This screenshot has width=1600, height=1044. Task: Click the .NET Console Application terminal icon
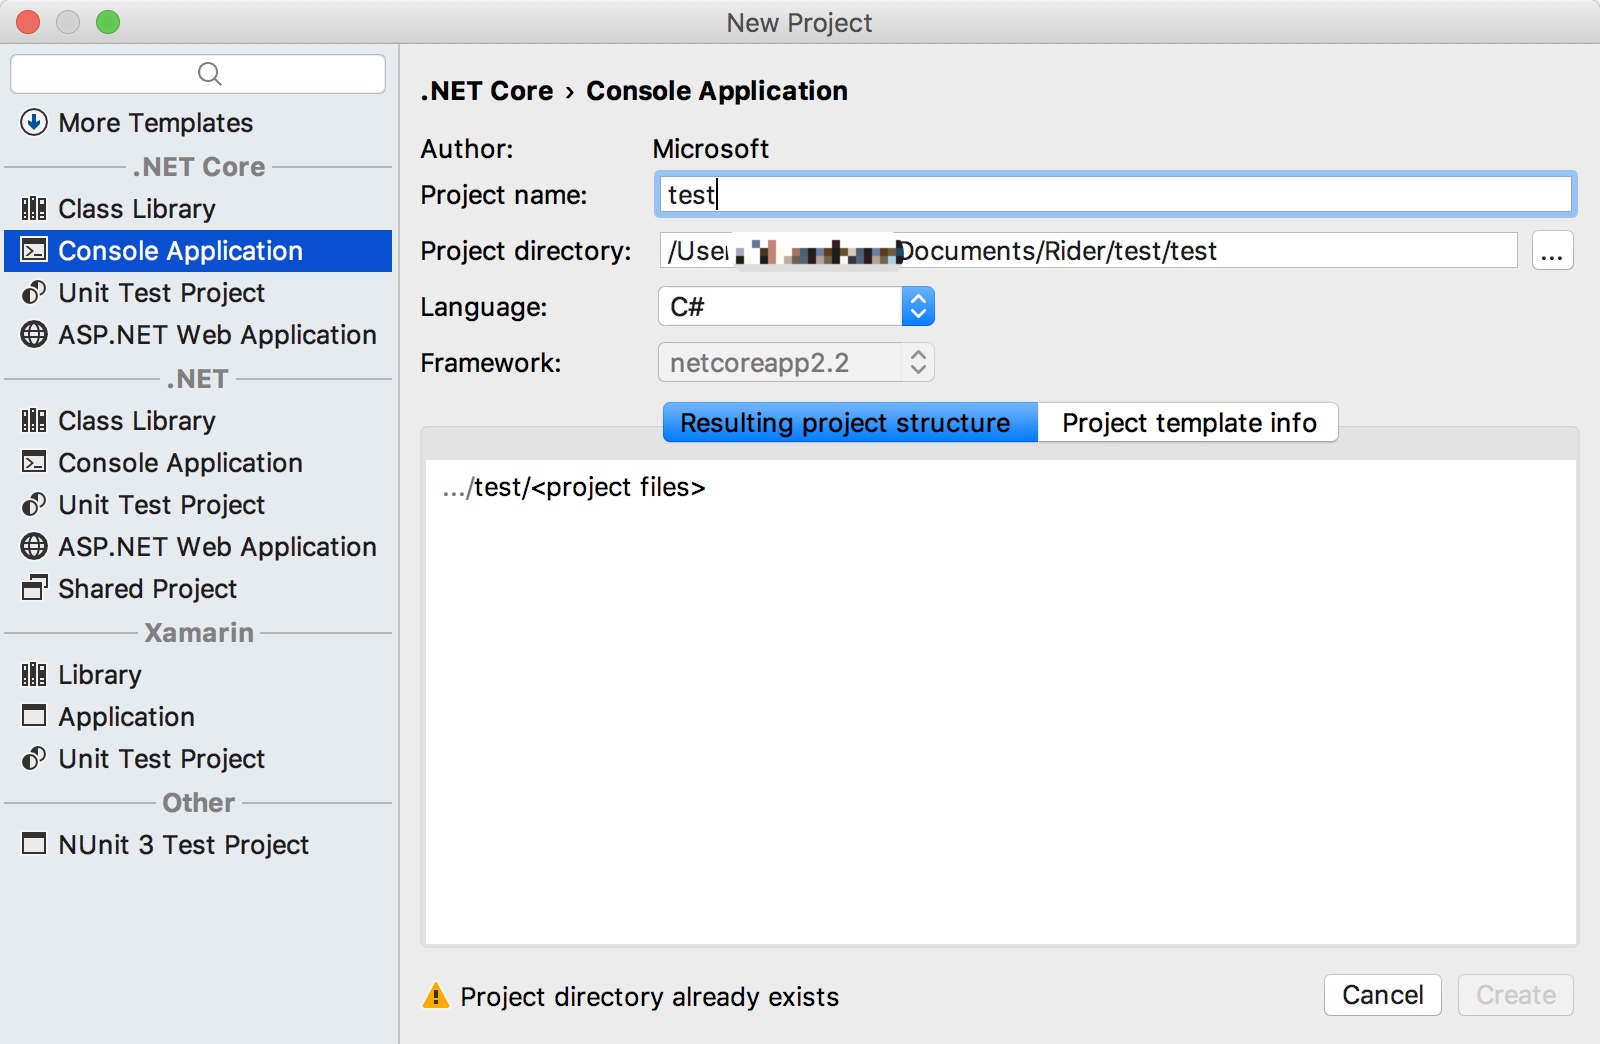[34, 463]
